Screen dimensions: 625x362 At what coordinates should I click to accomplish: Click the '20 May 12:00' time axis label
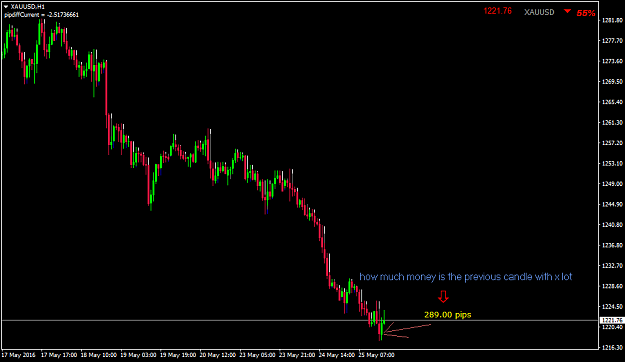[x=218, y=355]
